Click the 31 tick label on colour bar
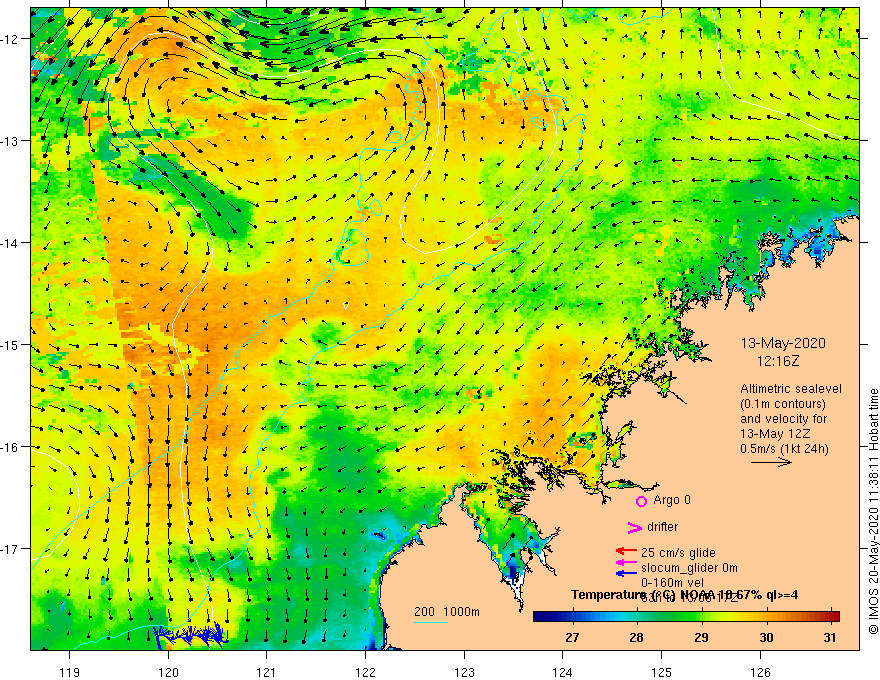 click(830, 637)
